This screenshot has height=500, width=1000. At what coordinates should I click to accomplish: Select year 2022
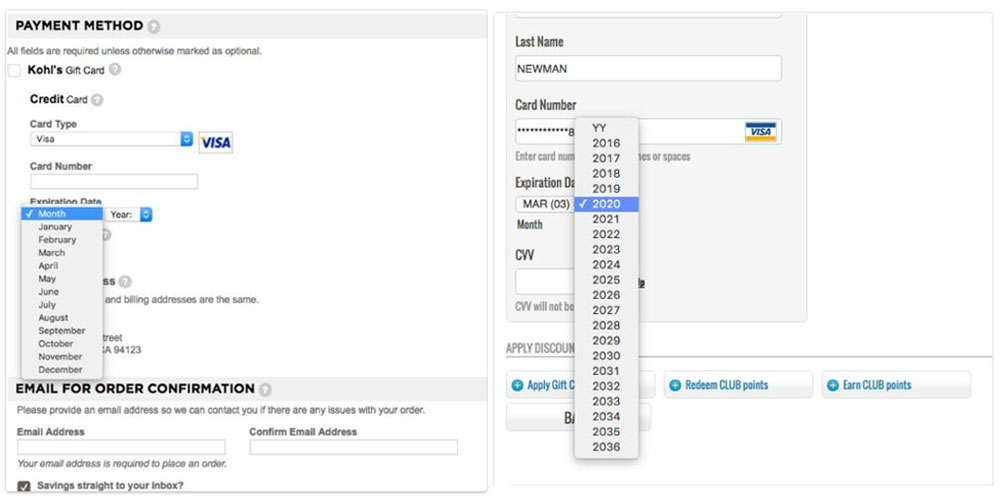tap(606, 234)
